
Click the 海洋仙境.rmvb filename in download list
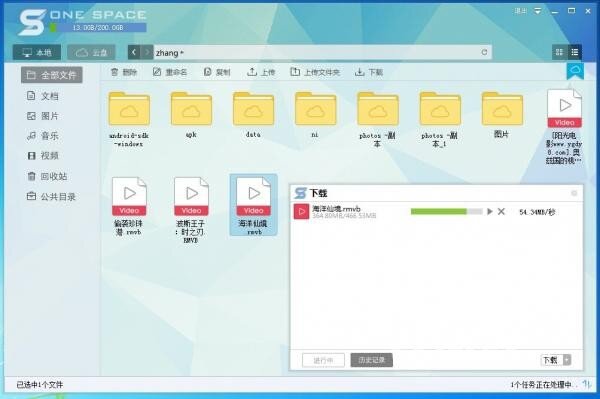(x=336, y=208)
